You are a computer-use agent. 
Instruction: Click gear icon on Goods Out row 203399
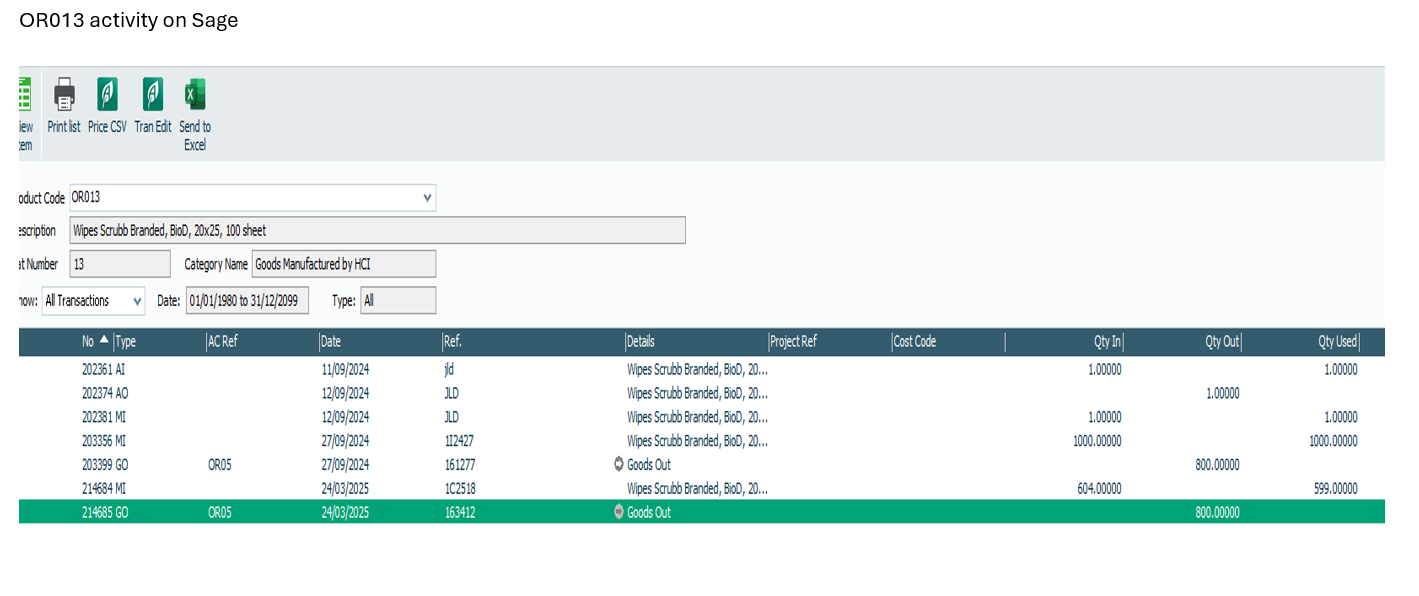pos(619,465)
